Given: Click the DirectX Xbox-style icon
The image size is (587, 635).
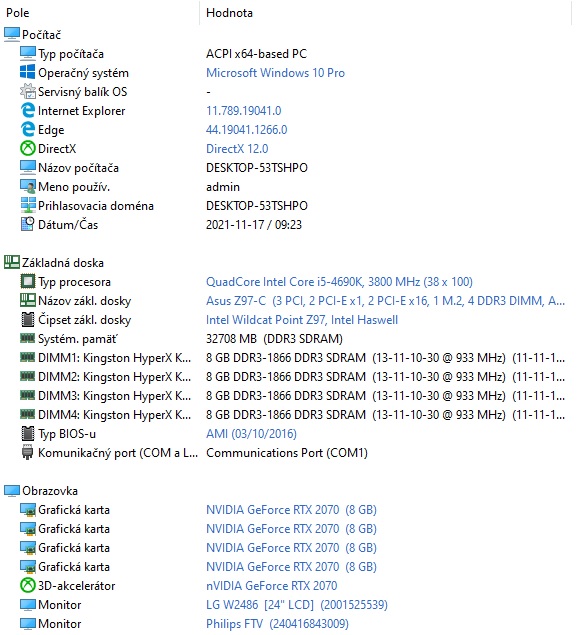Looking at the screenshot, I should [x=28, y=149].
